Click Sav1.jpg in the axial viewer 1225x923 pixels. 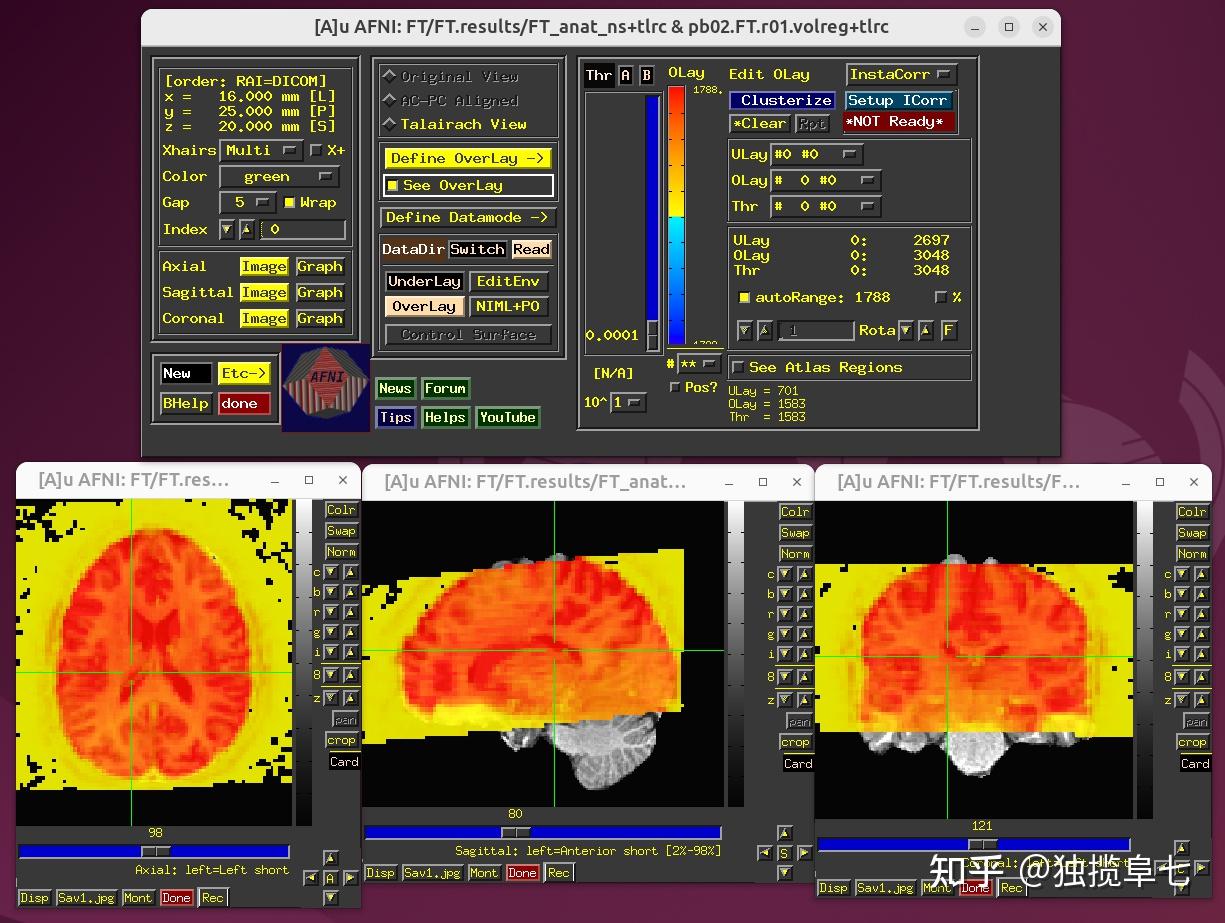[86, 898]
